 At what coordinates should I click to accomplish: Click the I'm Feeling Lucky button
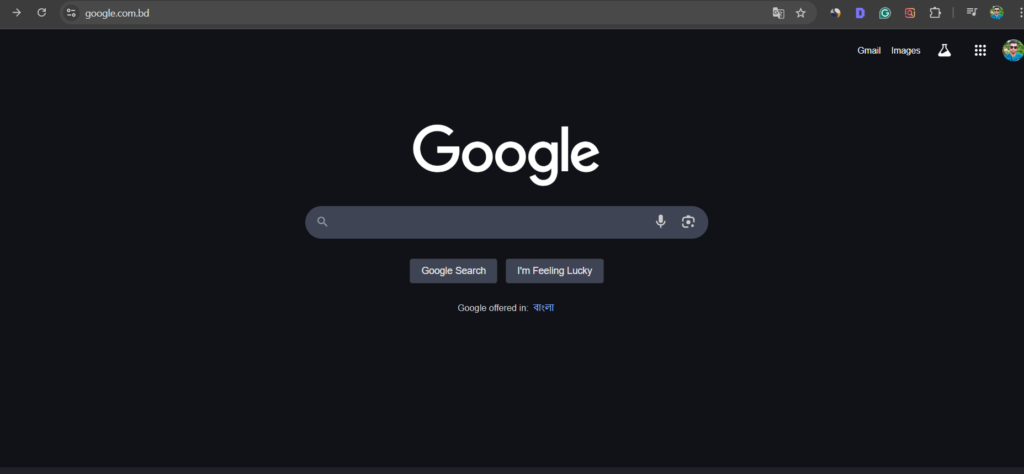[x=554, y=271]
